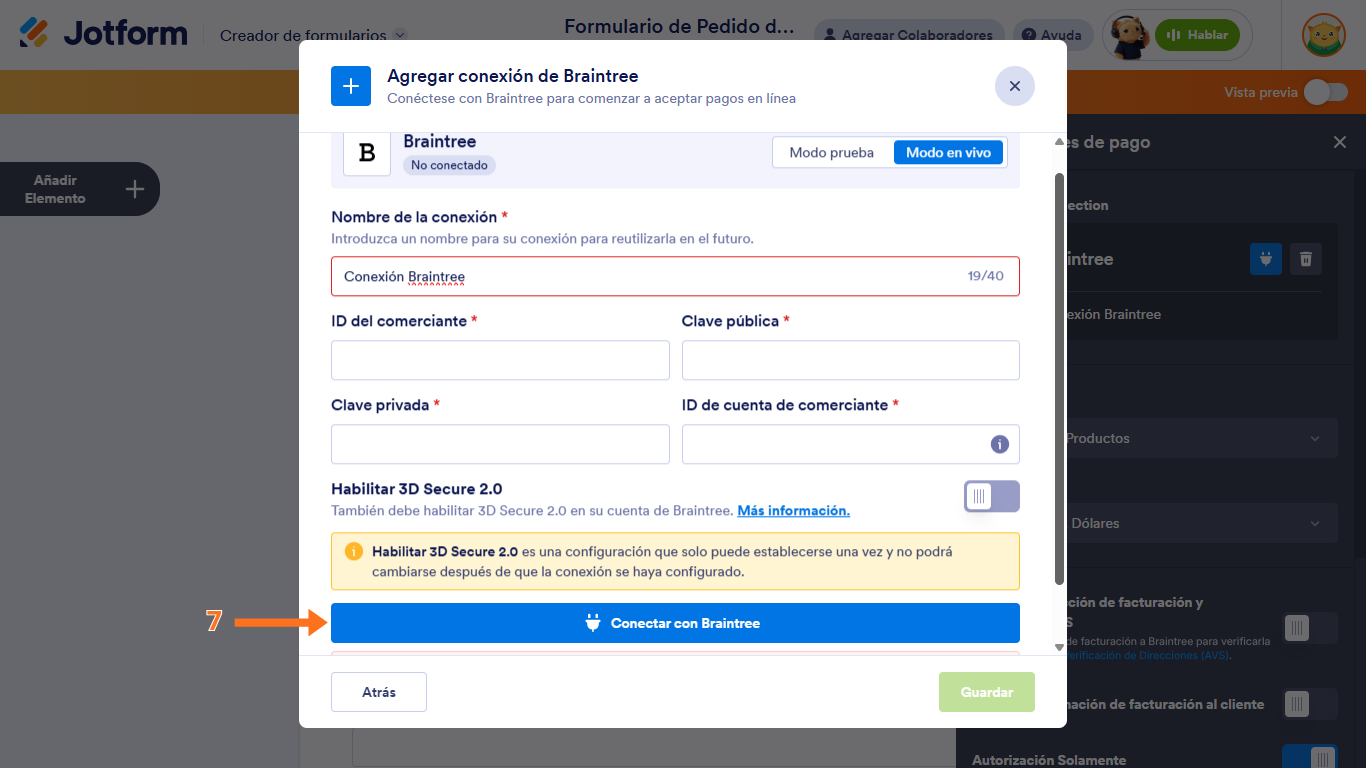Select Modo prueba

(832, 153)
